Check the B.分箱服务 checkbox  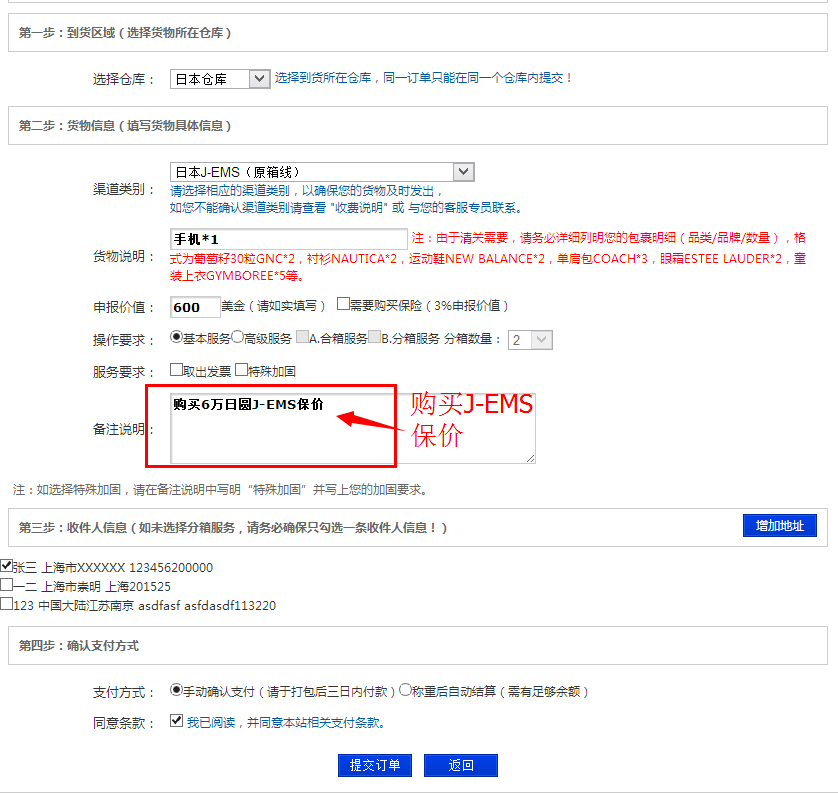375,338
